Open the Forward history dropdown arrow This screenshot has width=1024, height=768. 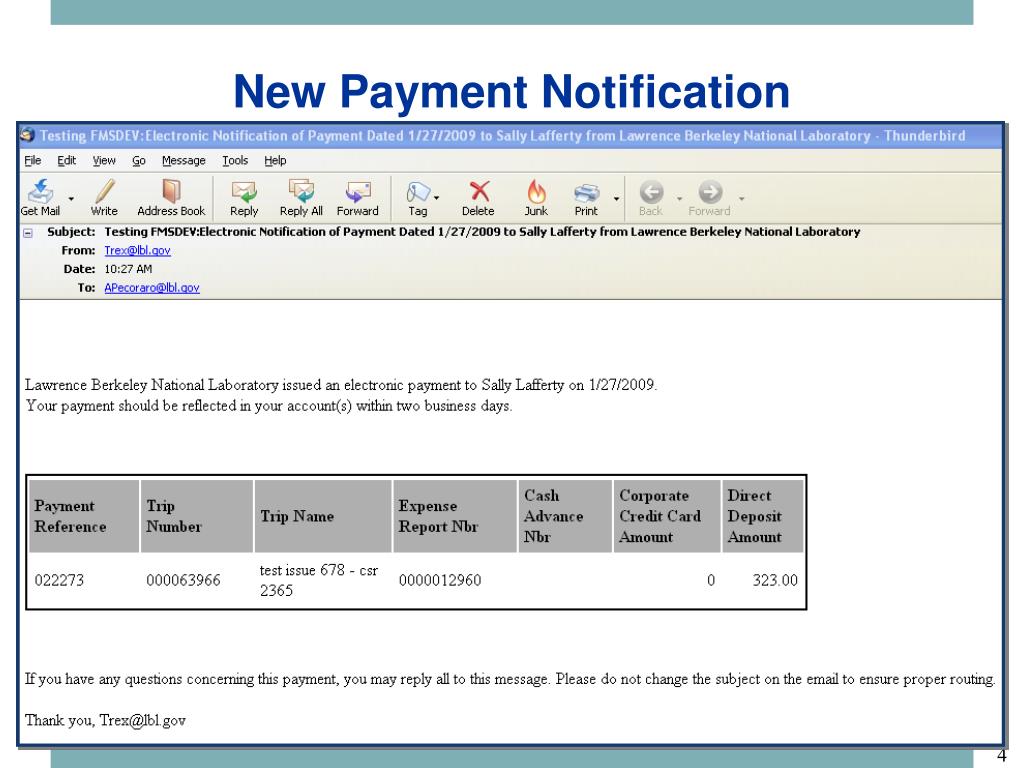(741, 199)
